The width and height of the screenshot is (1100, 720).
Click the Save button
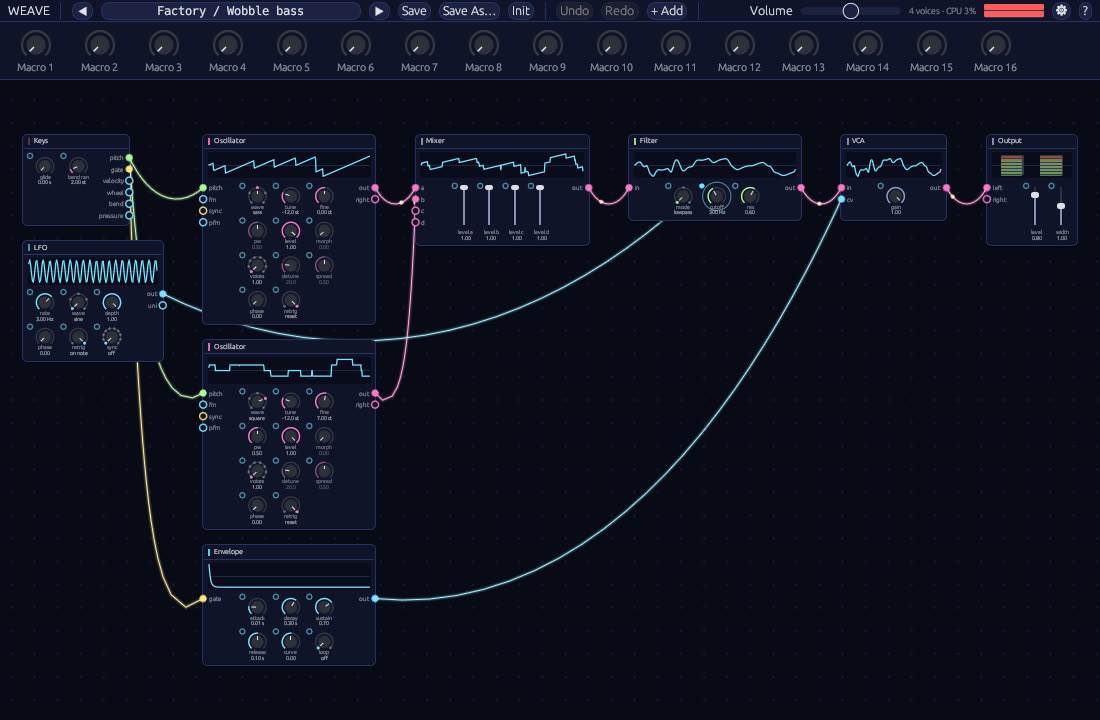[414, 11]
